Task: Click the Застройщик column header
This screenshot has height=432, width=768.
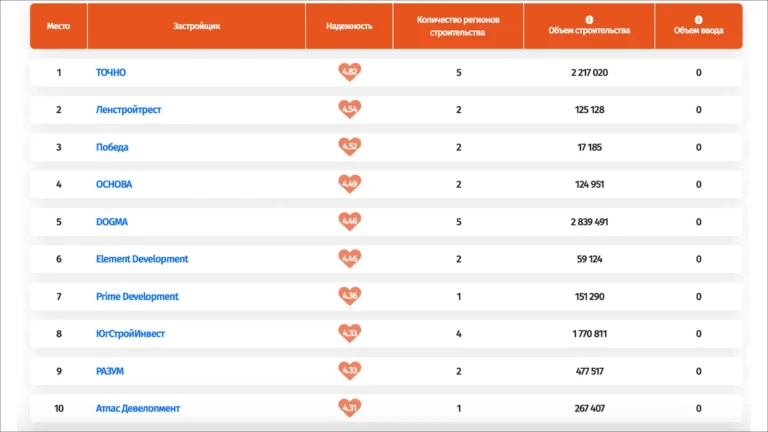Action: [196, 26]
